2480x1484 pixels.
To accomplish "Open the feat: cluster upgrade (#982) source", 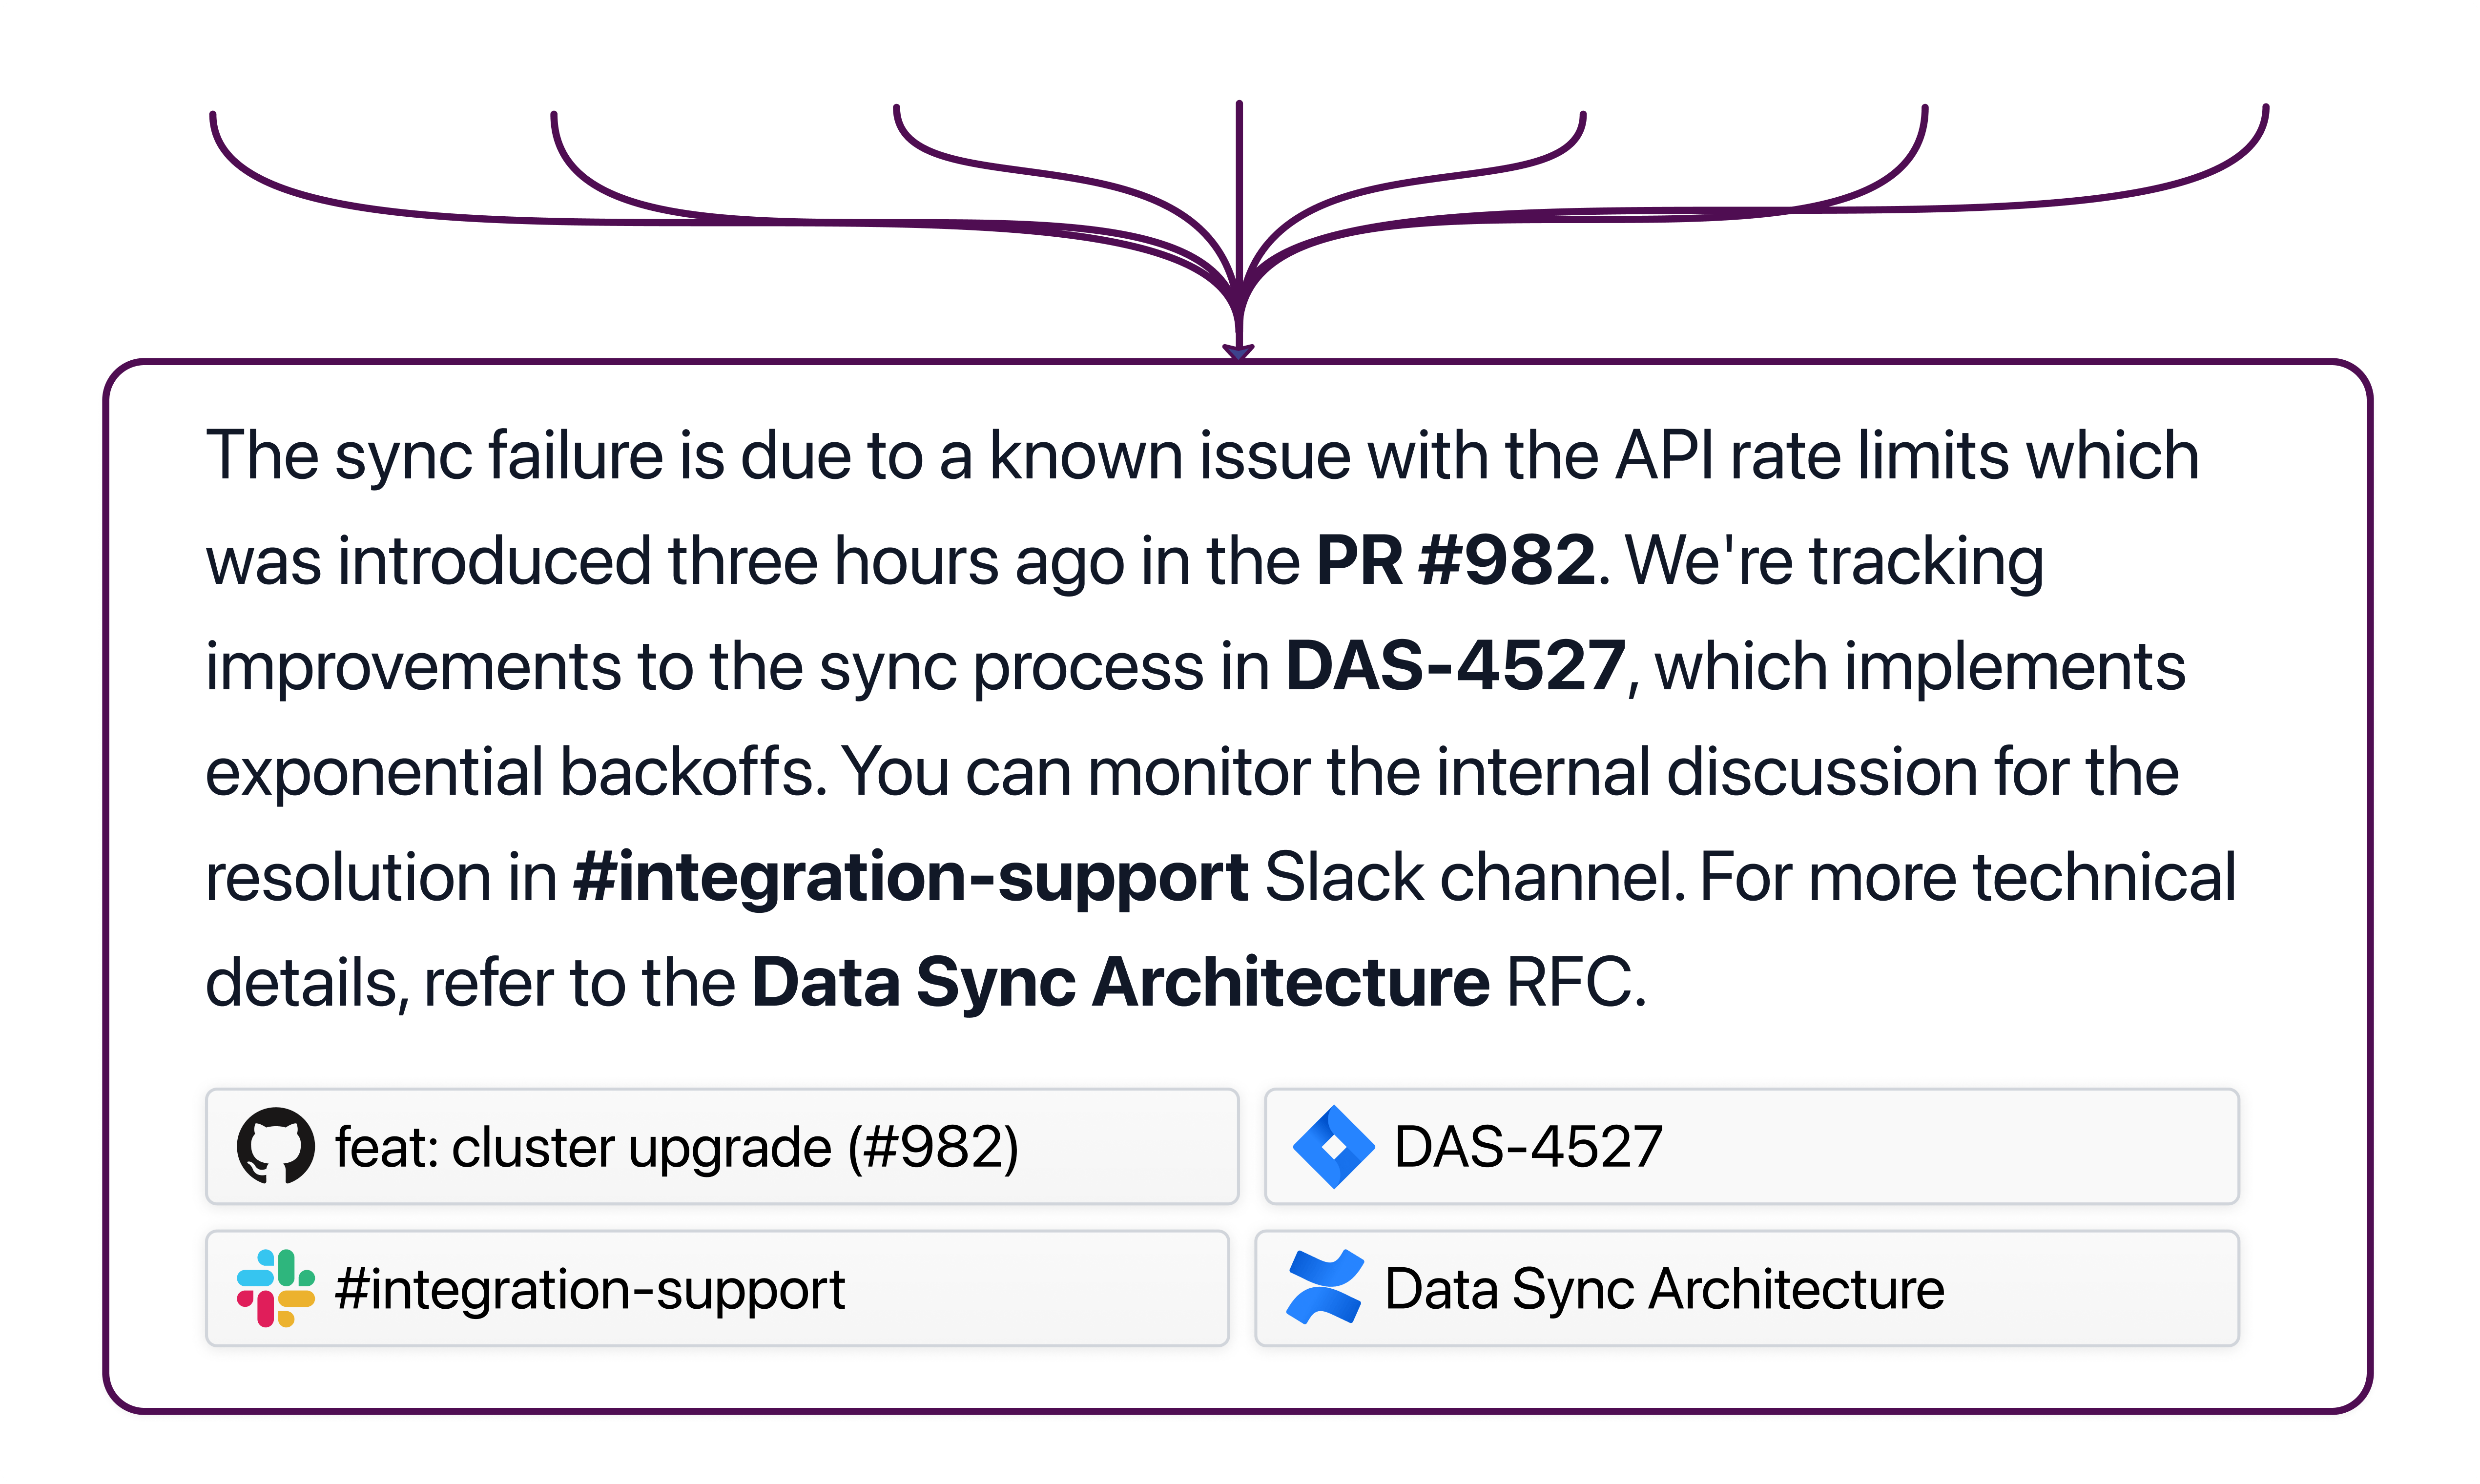I will 722,1147.
